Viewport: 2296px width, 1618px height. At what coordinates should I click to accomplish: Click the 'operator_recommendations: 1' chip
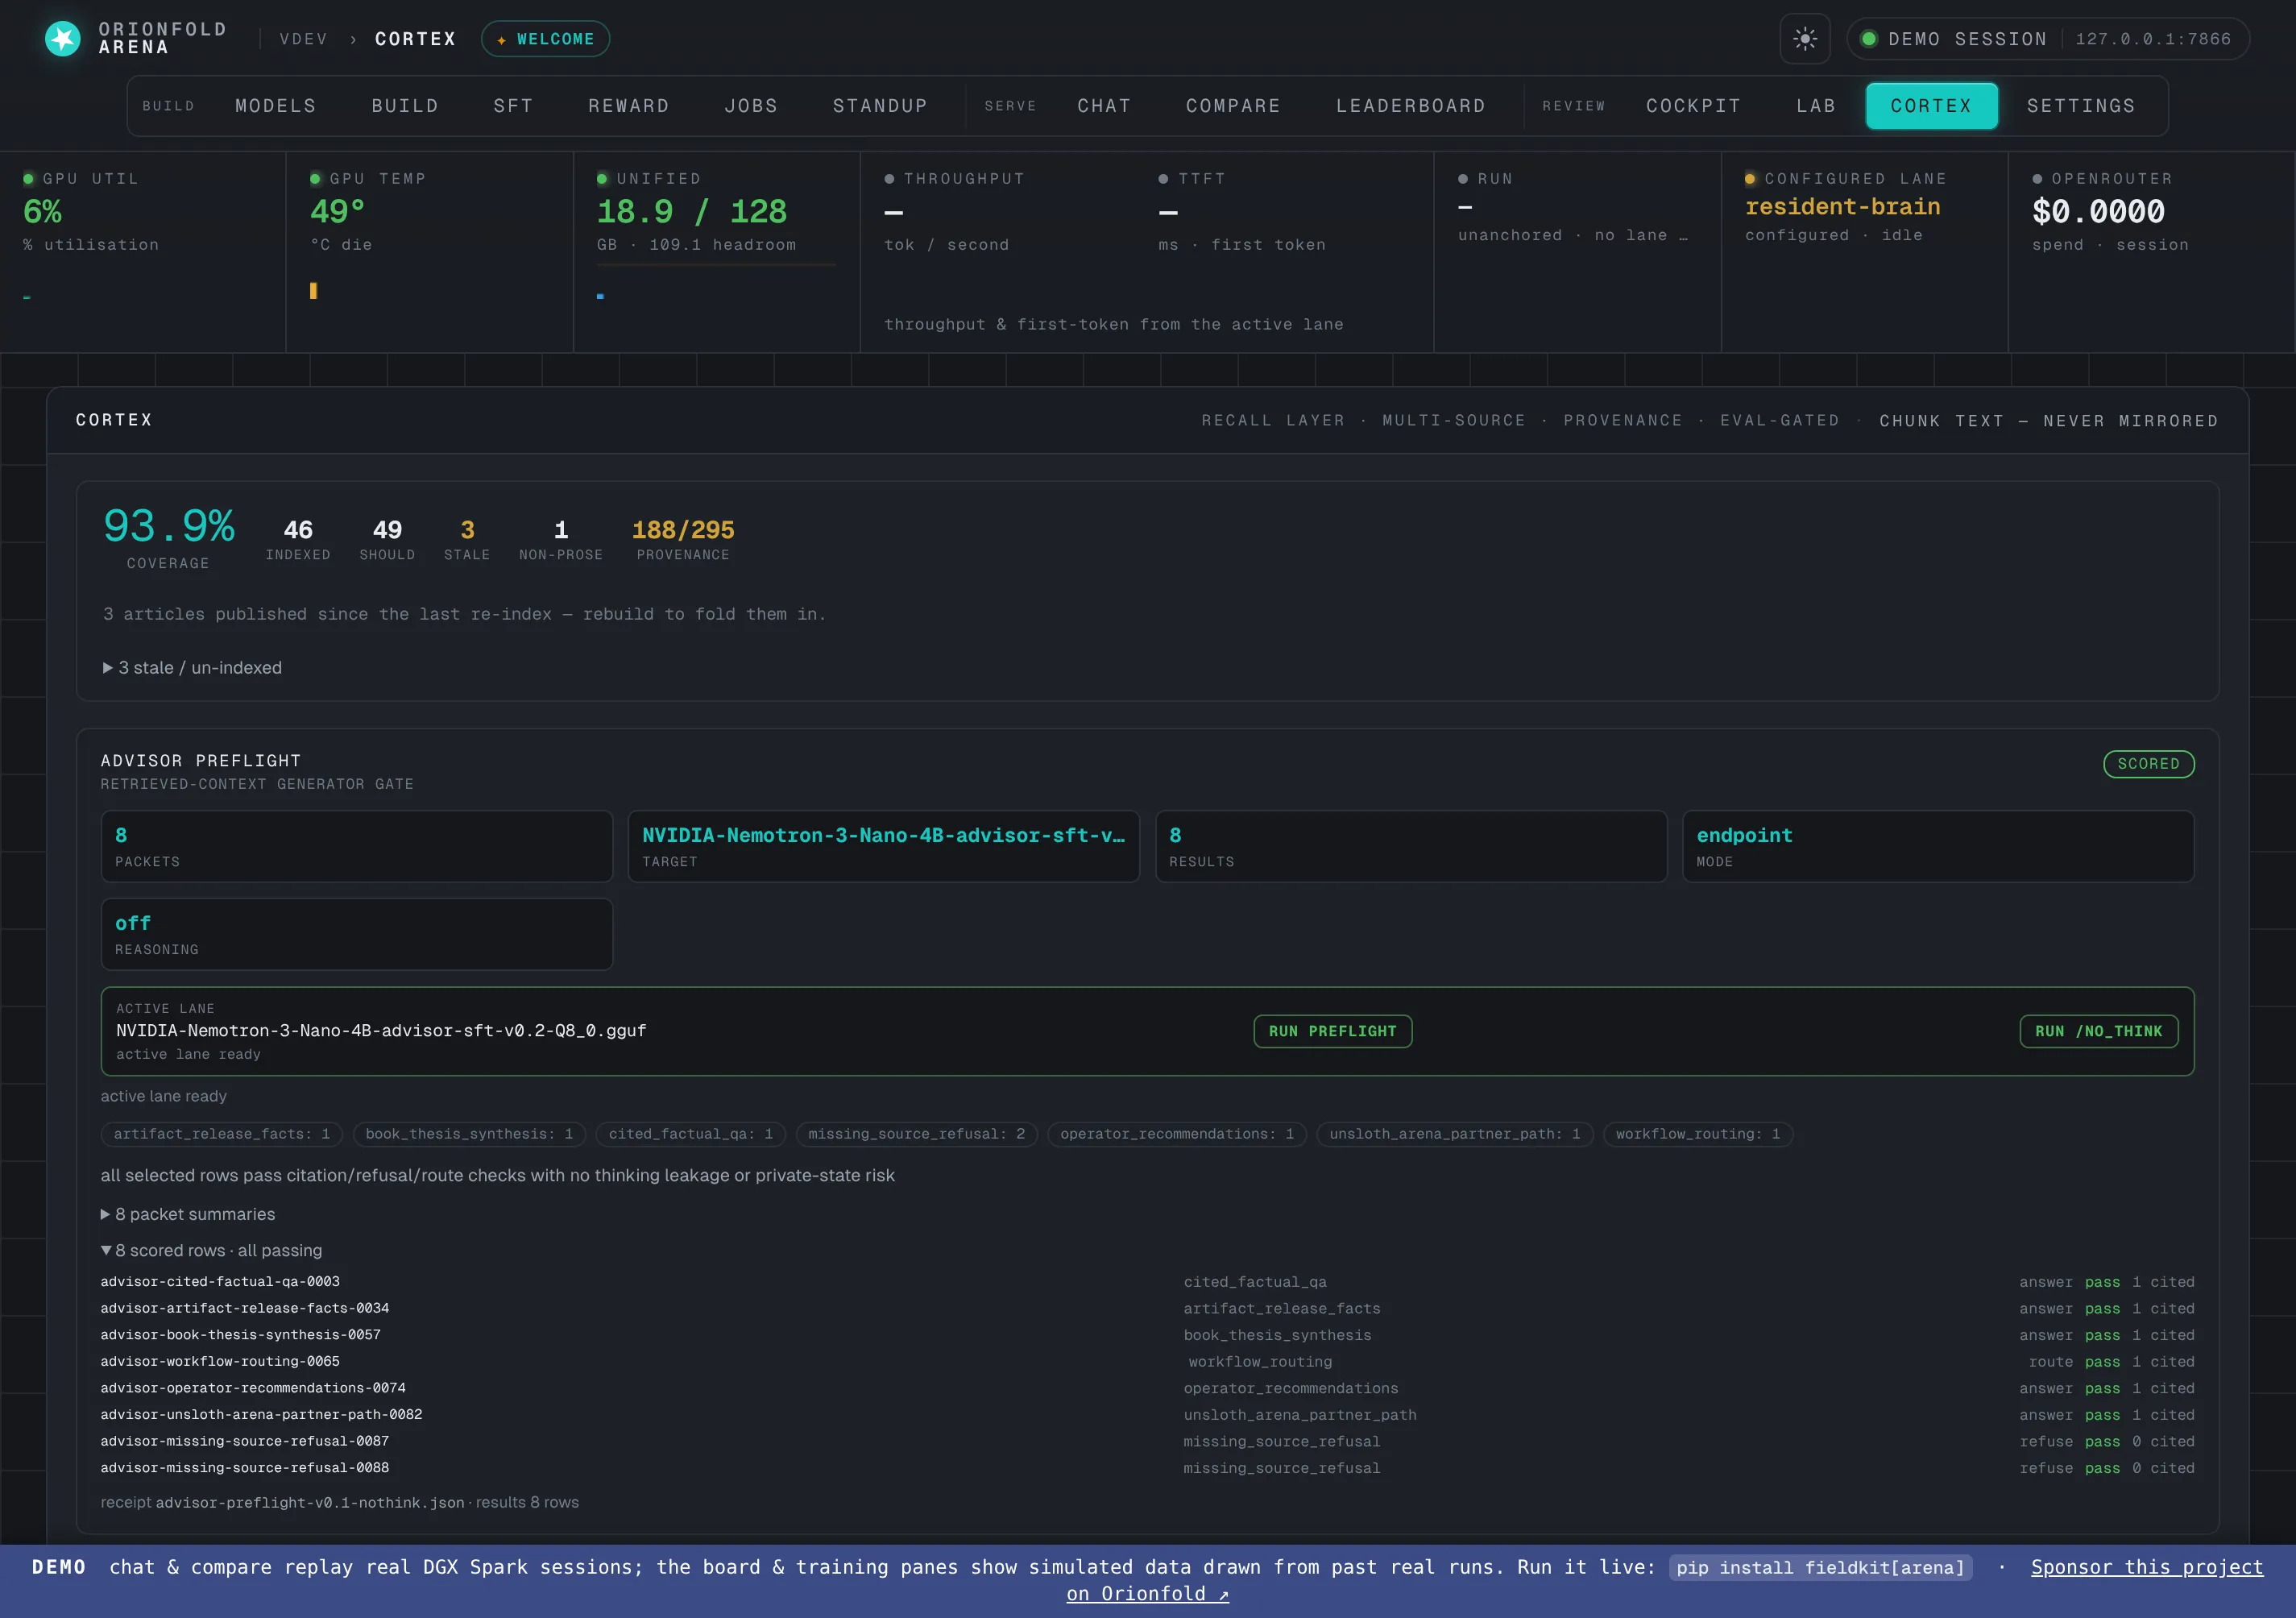pyautogui.click(x=1177, y=1134)
